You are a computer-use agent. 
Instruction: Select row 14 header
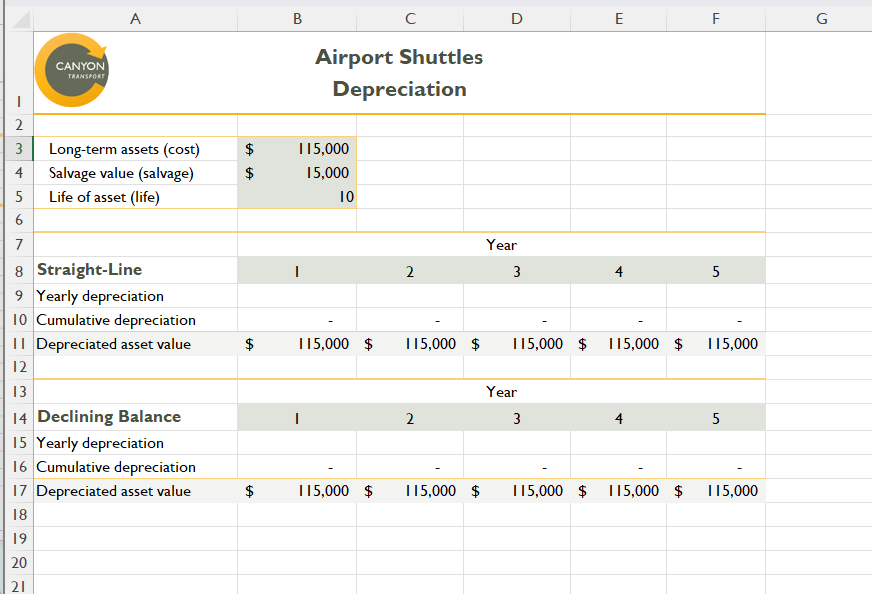tap(18, 417)
